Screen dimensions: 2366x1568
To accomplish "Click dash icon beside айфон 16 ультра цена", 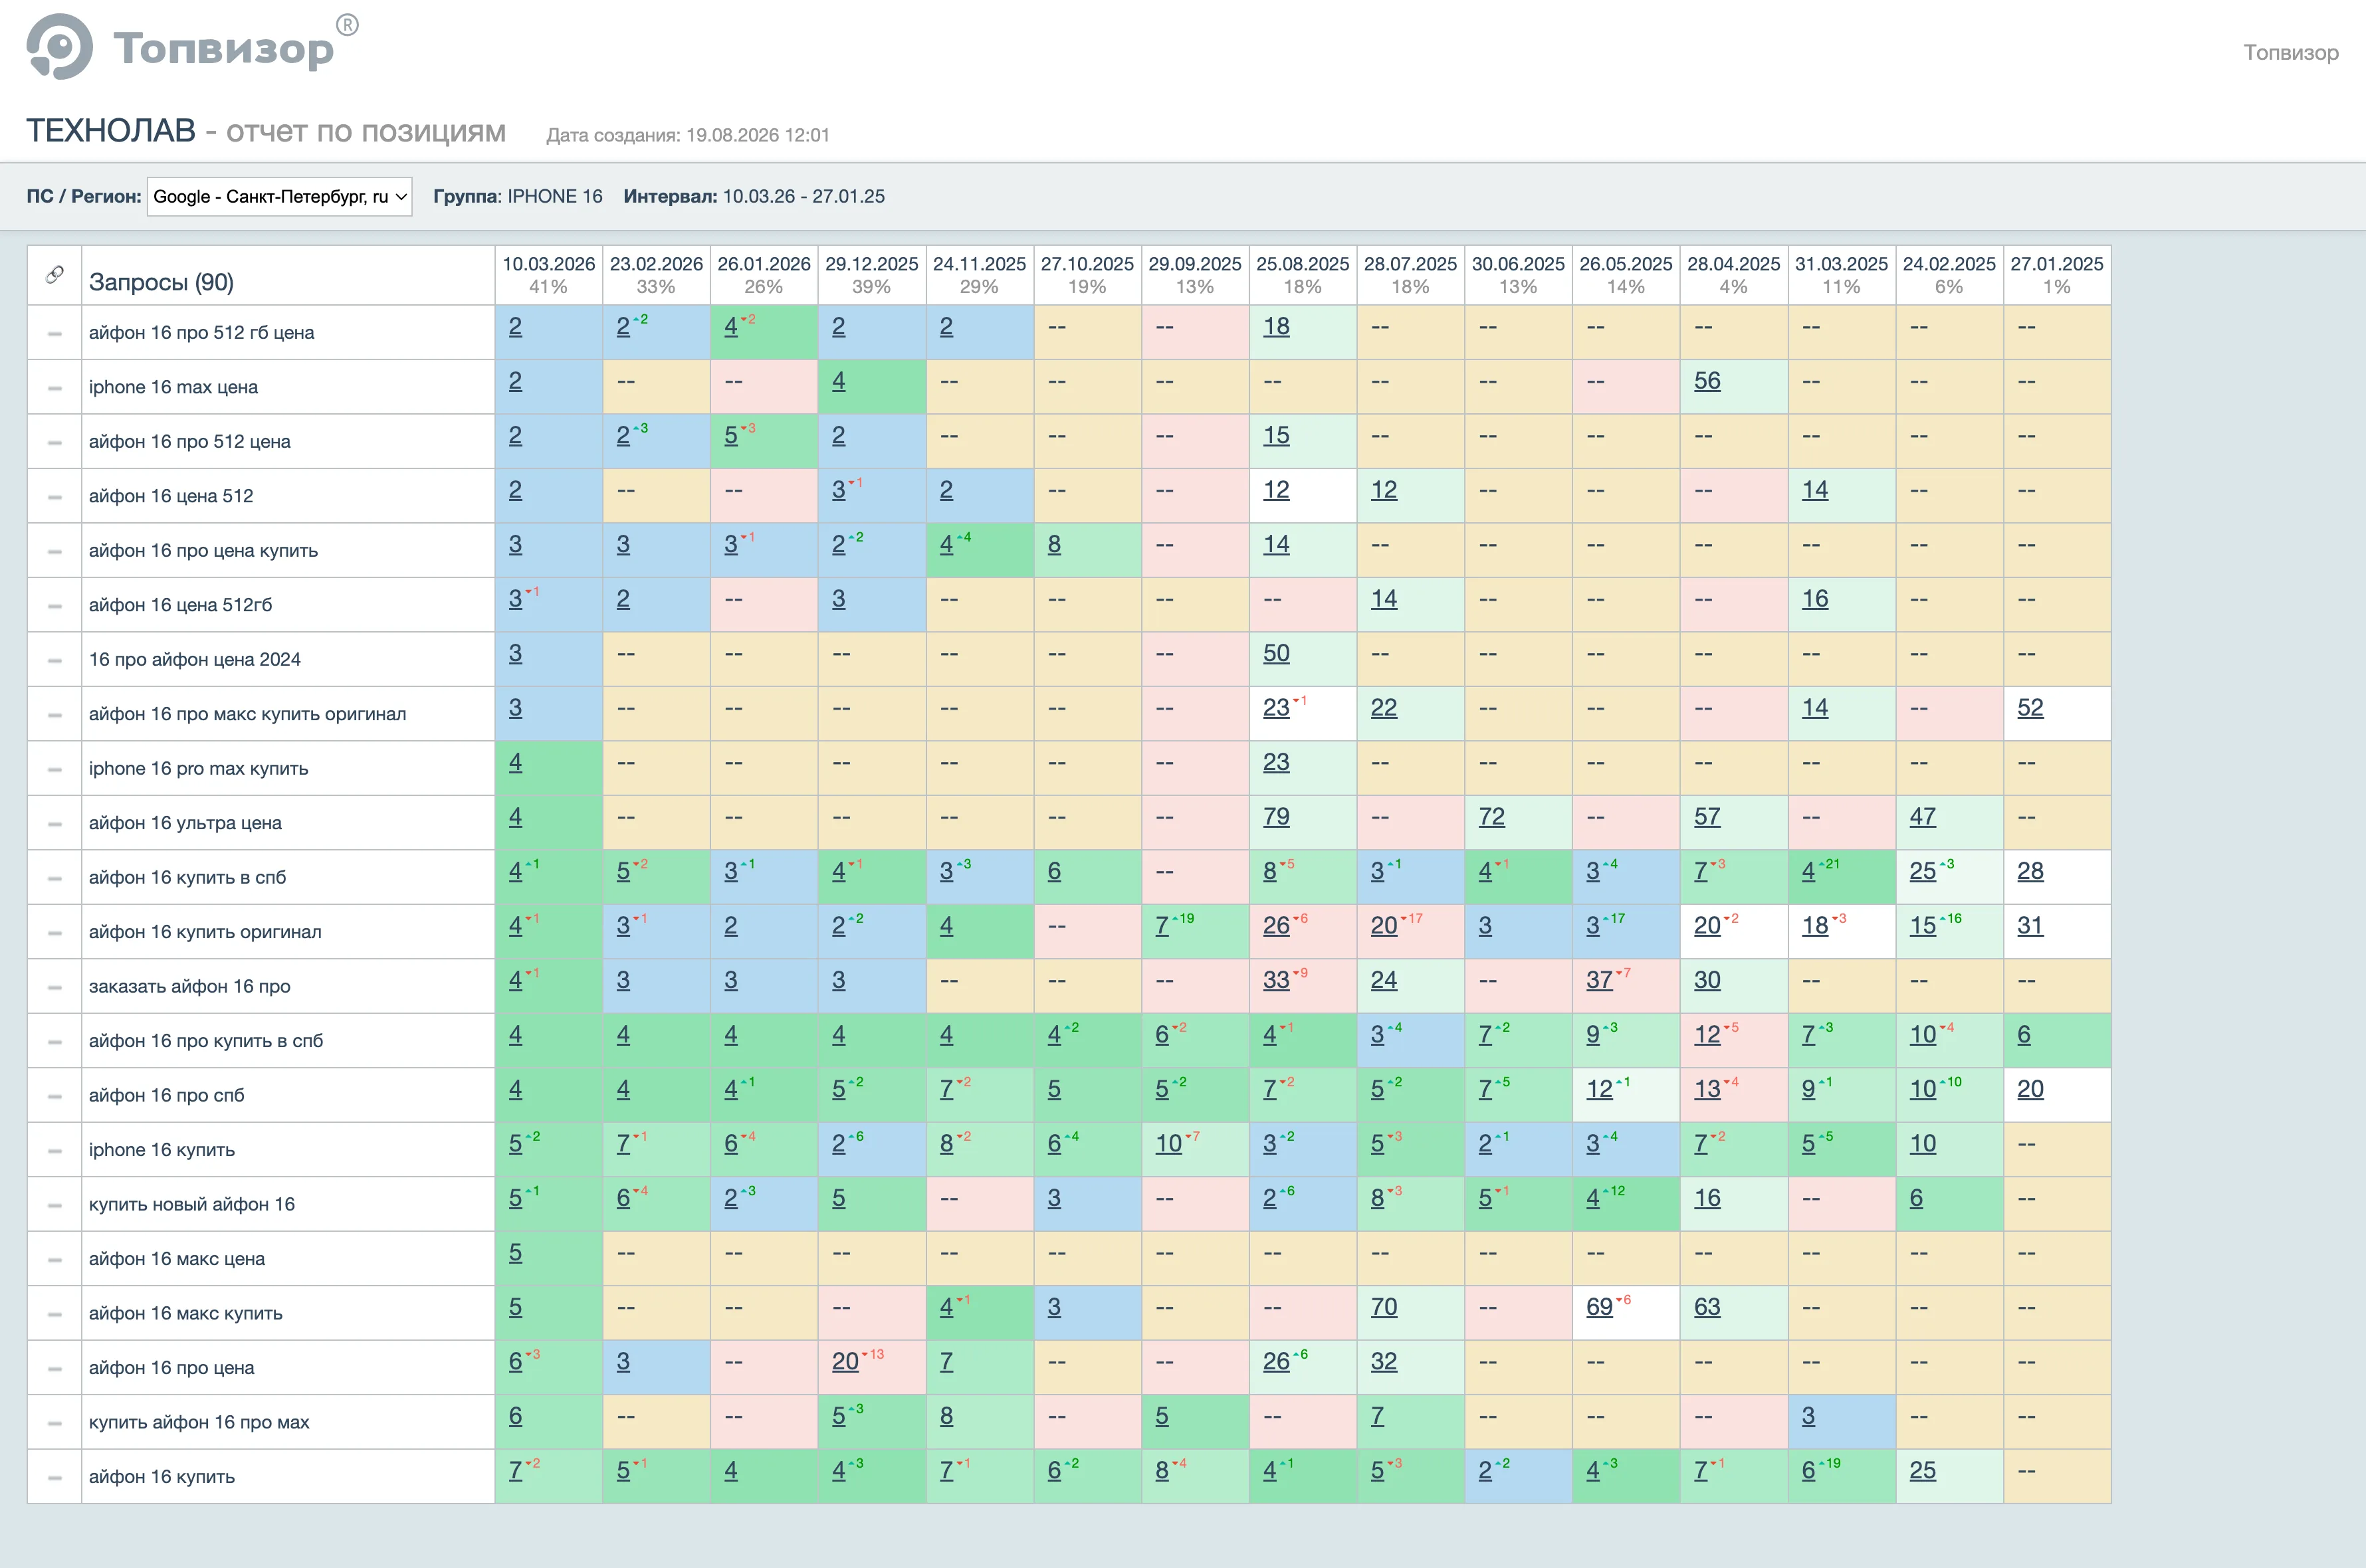I will click(x=55, y=824).
